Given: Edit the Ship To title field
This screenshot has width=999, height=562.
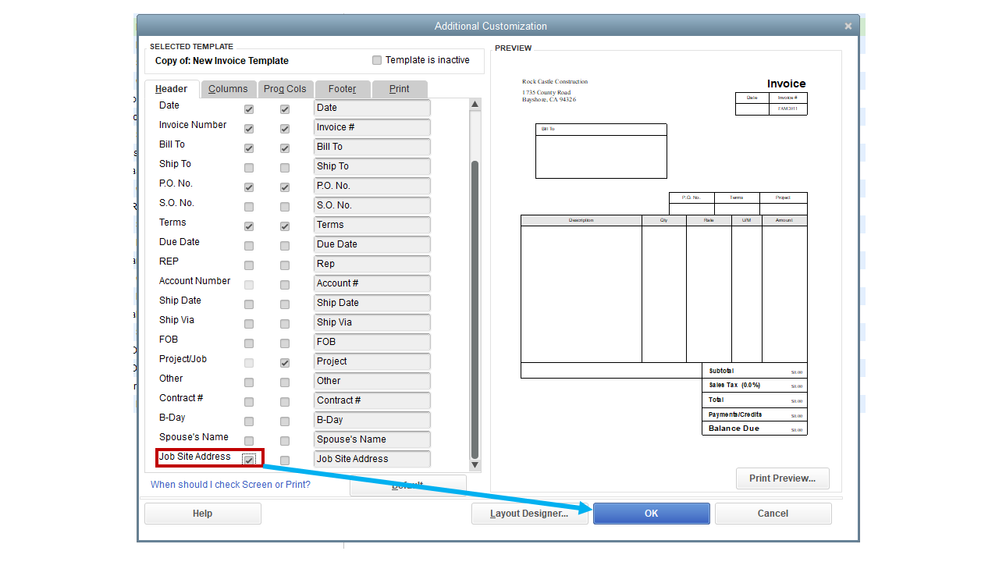Looking at the screenshot, I should 372,166.
